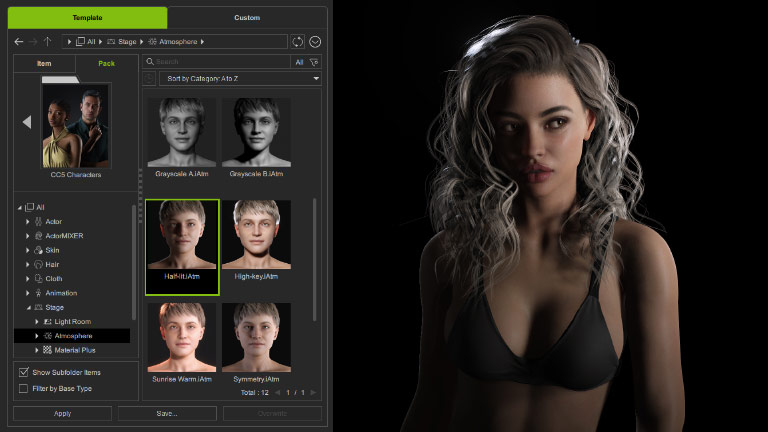Go forward with the right arrow icon
This screenshot has width=768, height=432.
pos(33,42)
